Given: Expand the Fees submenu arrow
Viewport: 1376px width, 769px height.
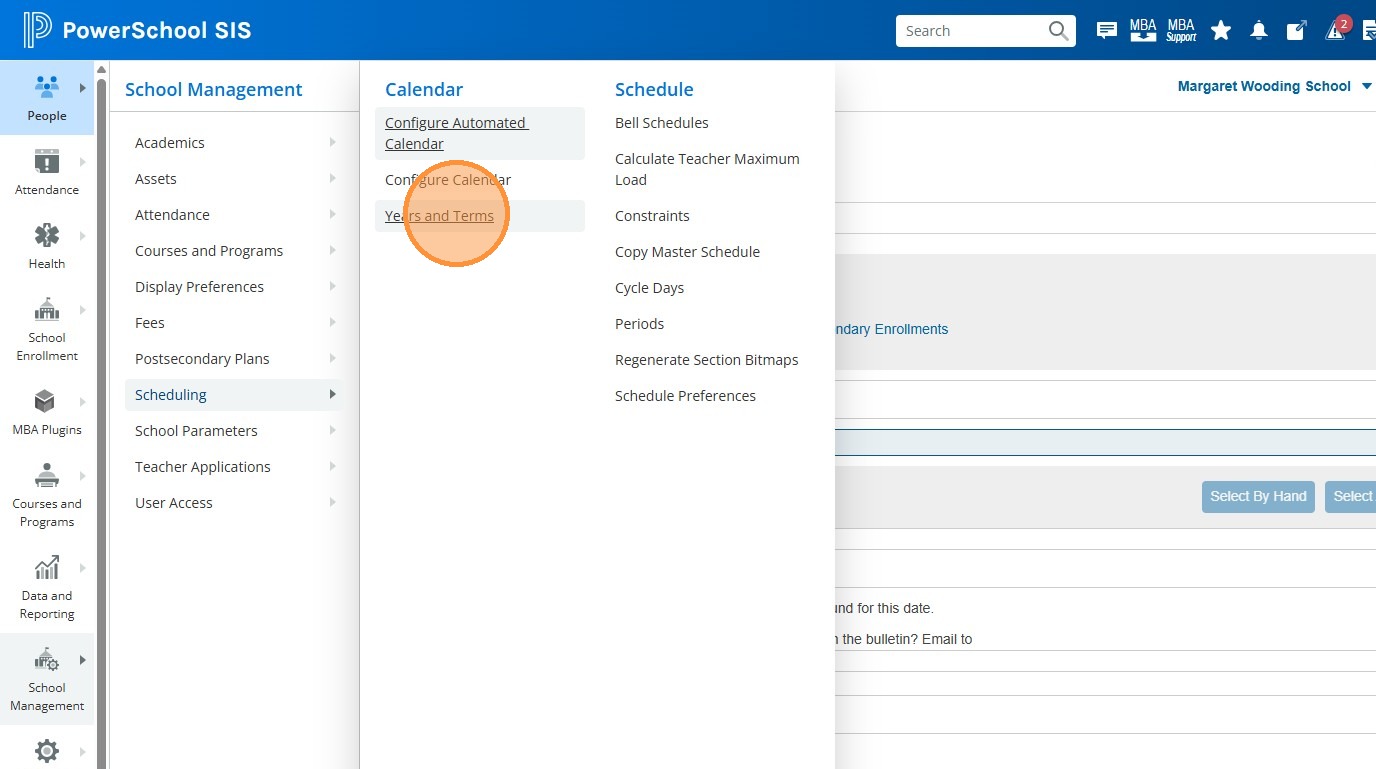Looking at the screenshot, I should tap(332, 323).
